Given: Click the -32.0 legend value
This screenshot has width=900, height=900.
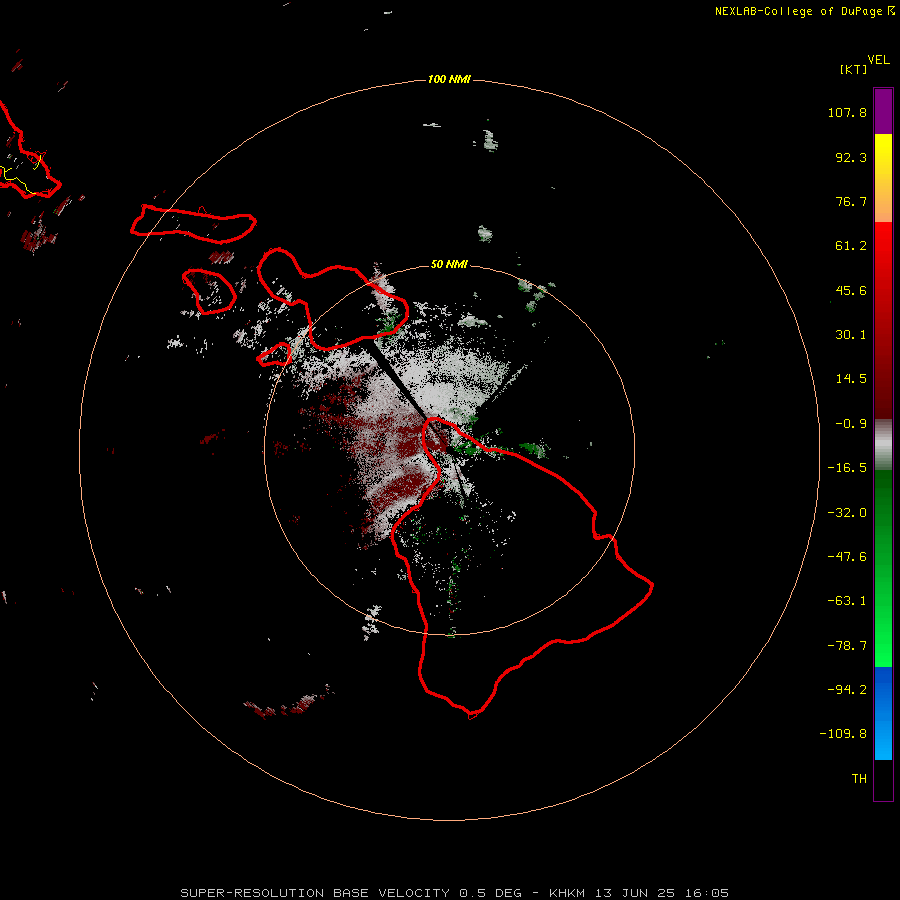Looking at the screenshot, I should (x=847, y=513).
